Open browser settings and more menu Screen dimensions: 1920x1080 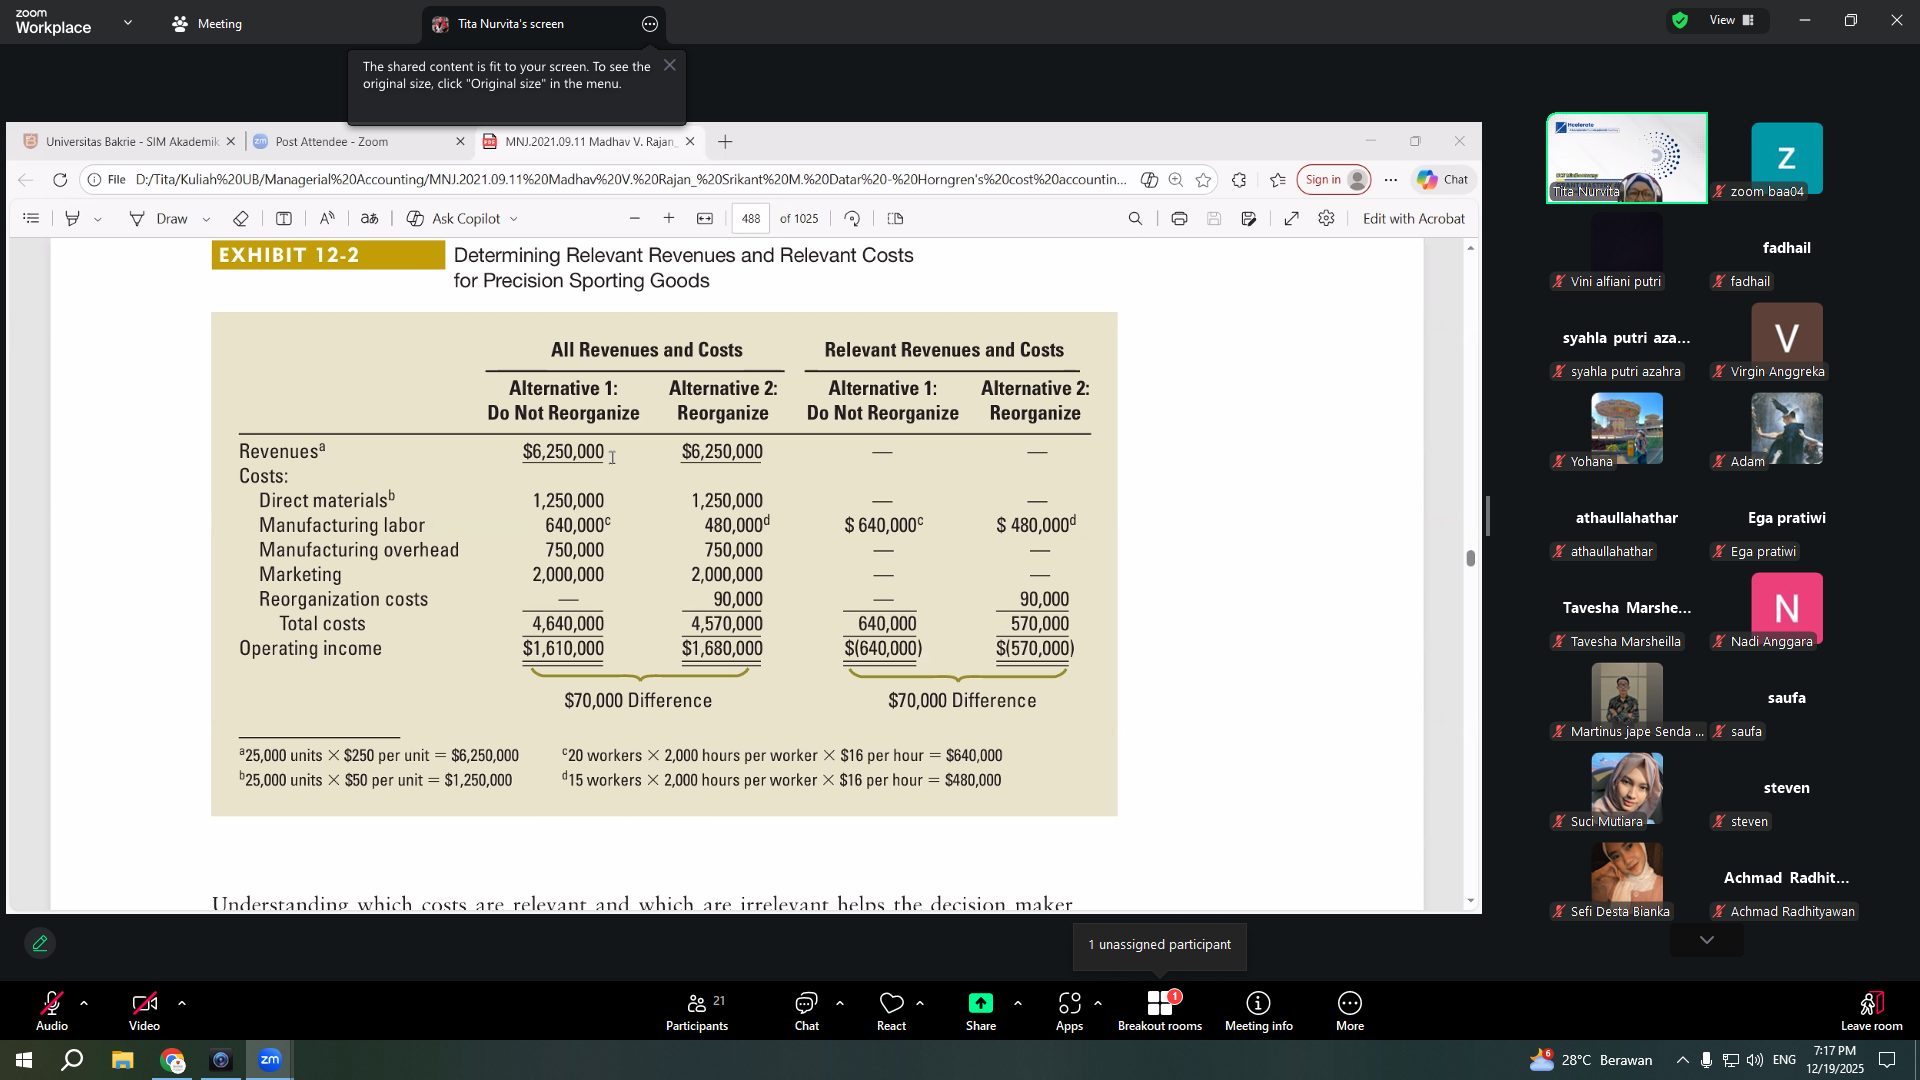[x=1390, y=180]
